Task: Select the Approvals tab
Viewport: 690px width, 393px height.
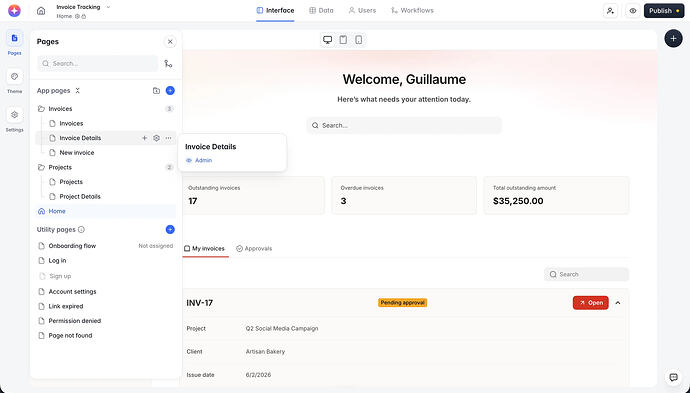Action: [x=254, y=249]
